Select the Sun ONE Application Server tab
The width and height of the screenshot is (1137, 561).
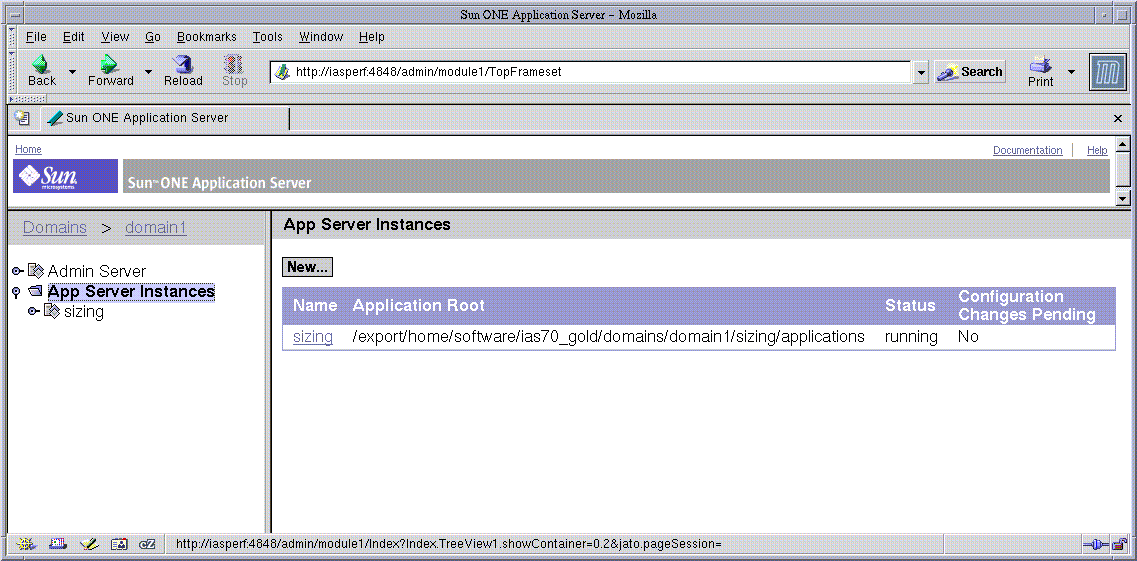pos(165,118)
